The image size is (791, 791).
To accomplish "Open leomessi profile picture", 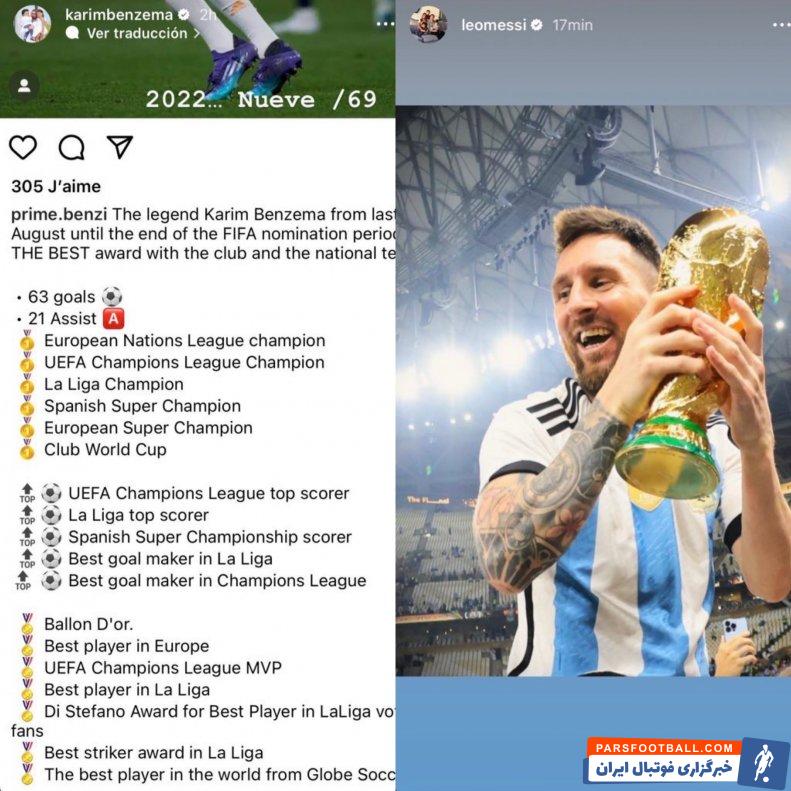I will [428, 24].
